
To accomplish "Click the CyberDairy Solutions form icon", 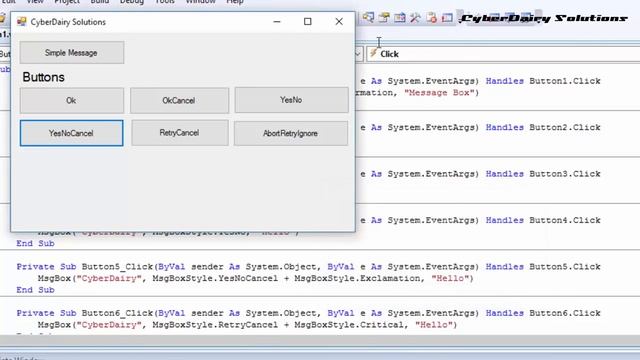I will coord(22,22).
